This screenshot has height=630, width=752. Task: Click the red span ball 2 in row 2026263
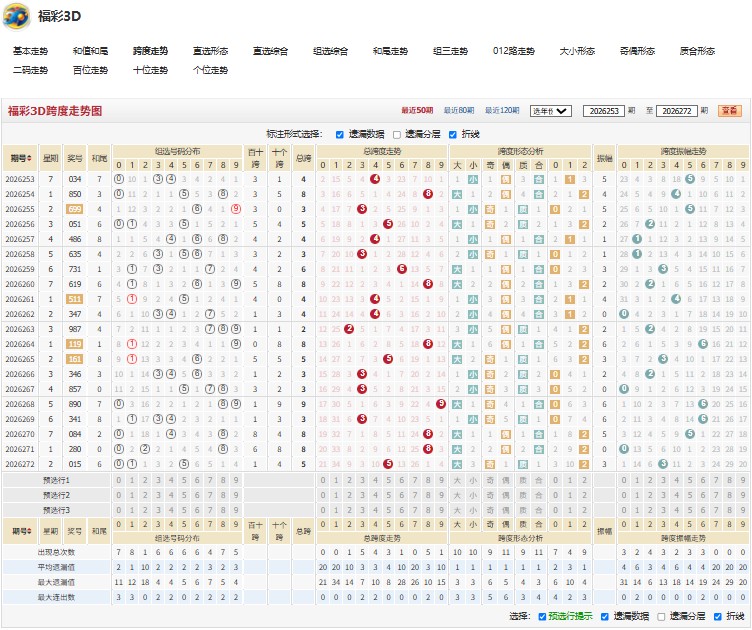pyautogui.click(x=349, y=329)
